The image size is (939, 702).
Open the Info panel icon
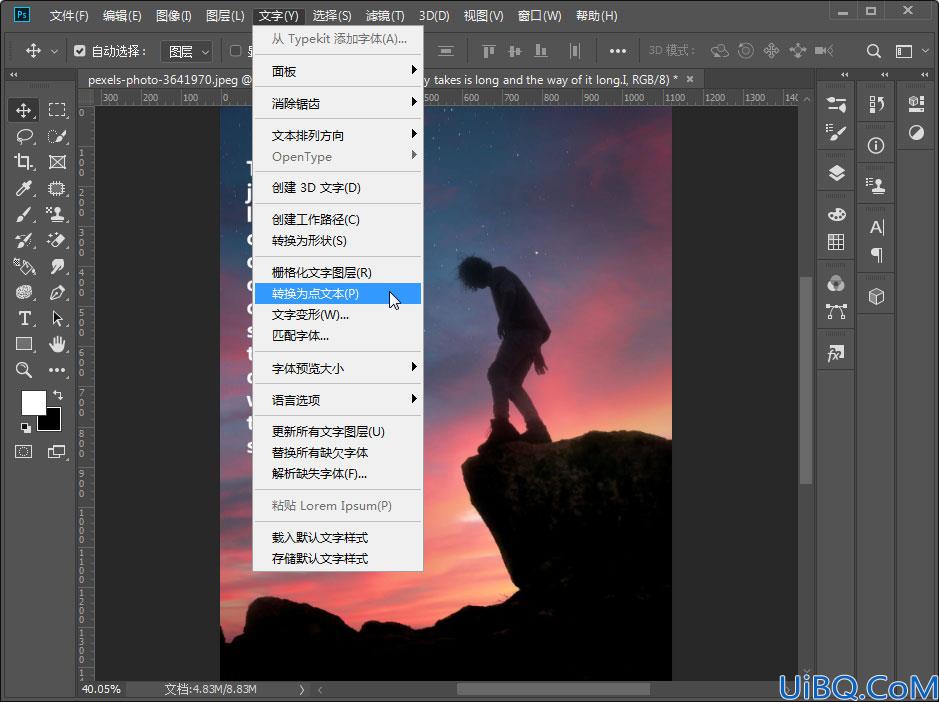(x=876, y=146)
